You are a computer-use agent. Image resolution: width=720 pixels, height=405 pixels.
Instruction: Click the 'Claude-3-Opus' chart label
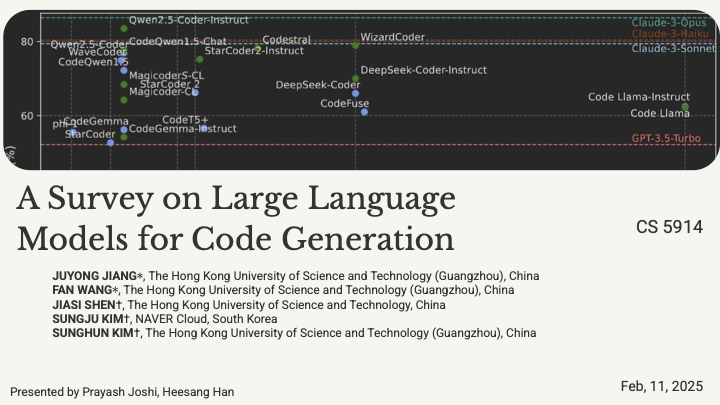tap(669, 22)
